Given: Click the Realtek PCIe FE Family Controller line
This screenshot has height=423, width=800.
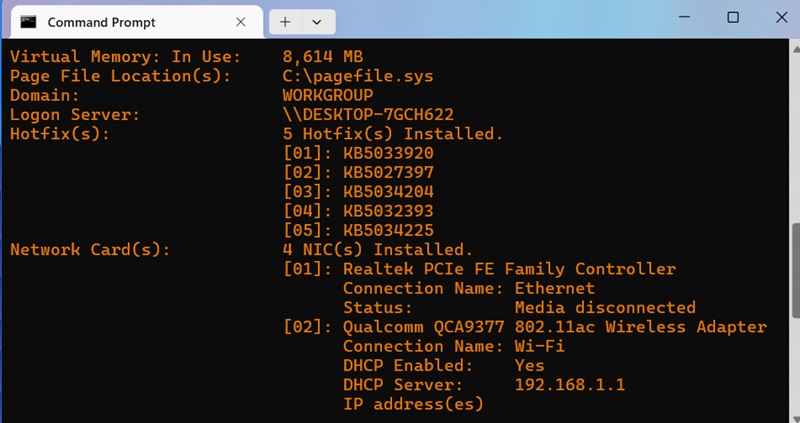Looking at the screenshot, I should (509, 269).
